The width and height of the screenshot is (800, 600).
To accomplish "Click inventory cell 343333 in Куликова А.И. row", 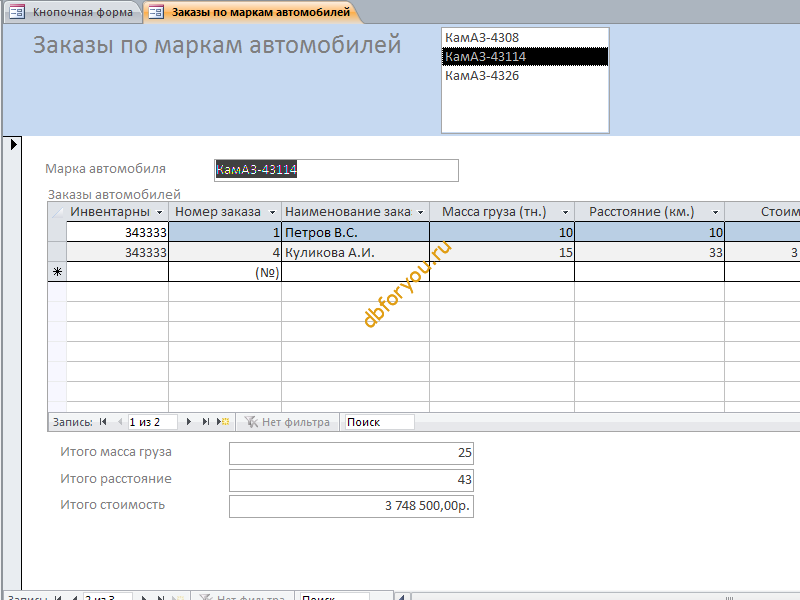I will (117, 252).
